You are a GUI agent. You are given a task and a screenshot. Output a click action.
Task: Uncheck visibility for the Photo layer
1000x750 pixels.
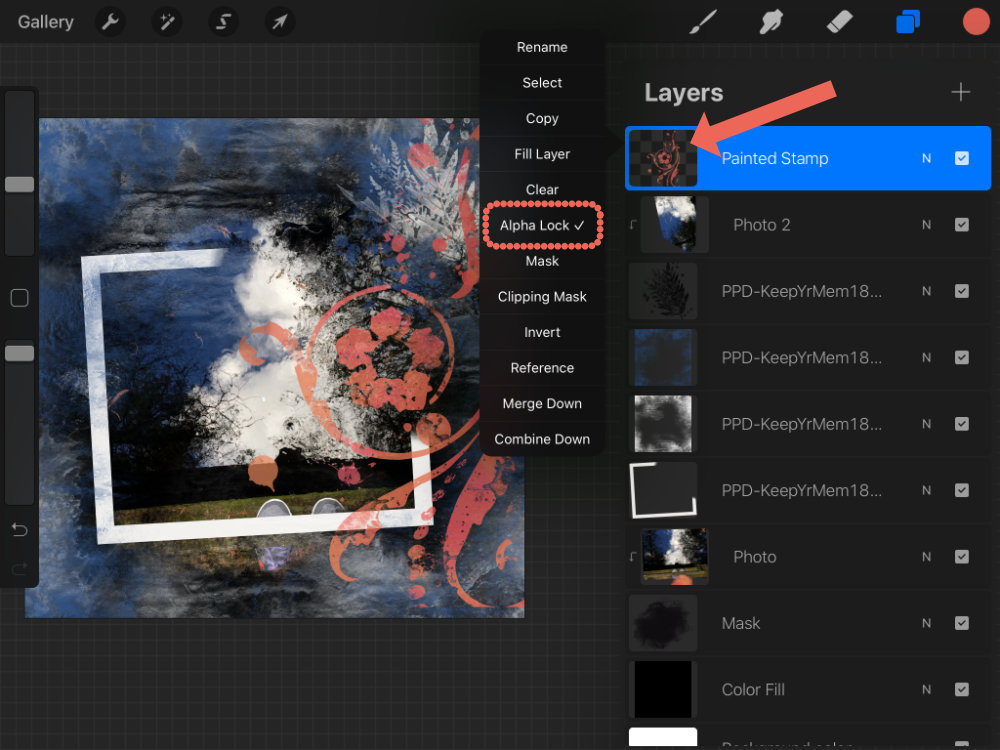coord(962,557)
